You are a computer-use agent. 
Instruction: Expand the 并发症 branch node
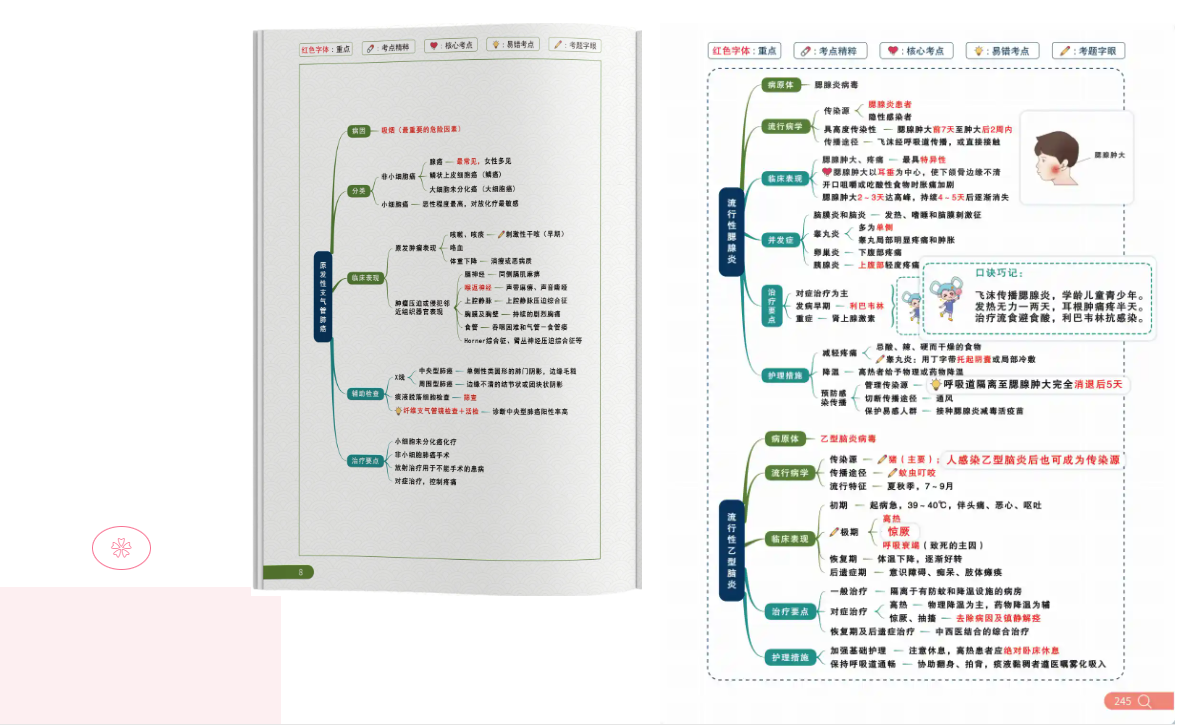(x=777, y=240)
